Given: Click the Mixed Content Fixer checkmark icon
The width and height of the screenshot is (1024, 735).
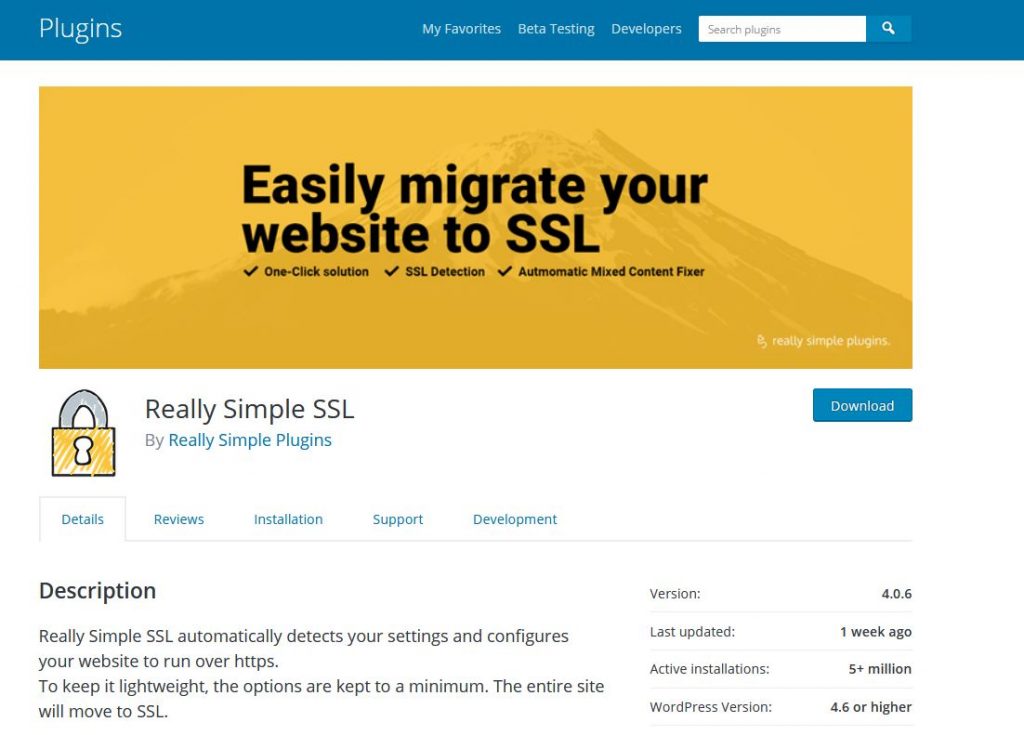Looking at the screenshot, I should coord(506,270).
